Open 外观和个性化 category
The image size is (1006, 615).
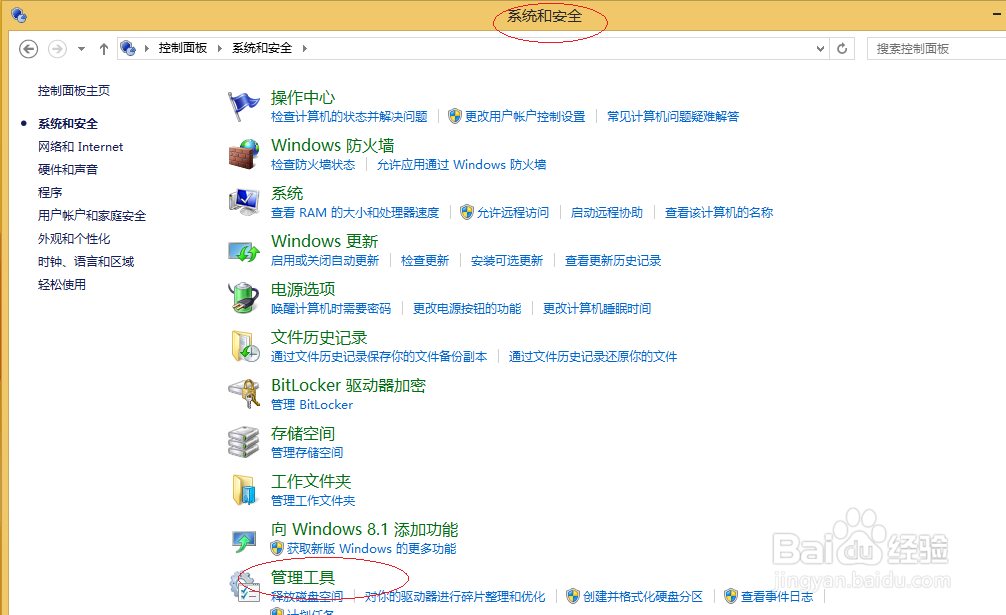(x=74, y=239)
